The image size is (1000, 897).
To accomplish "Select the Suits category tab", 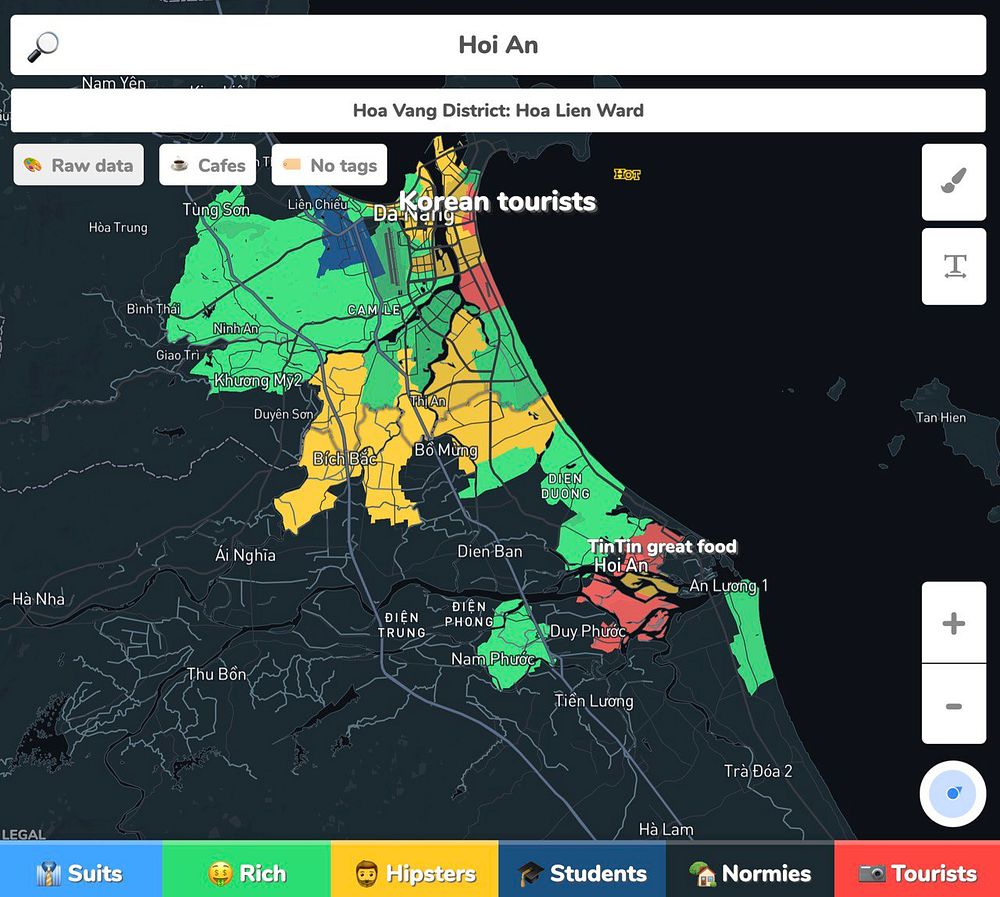I will coord(81,872).
